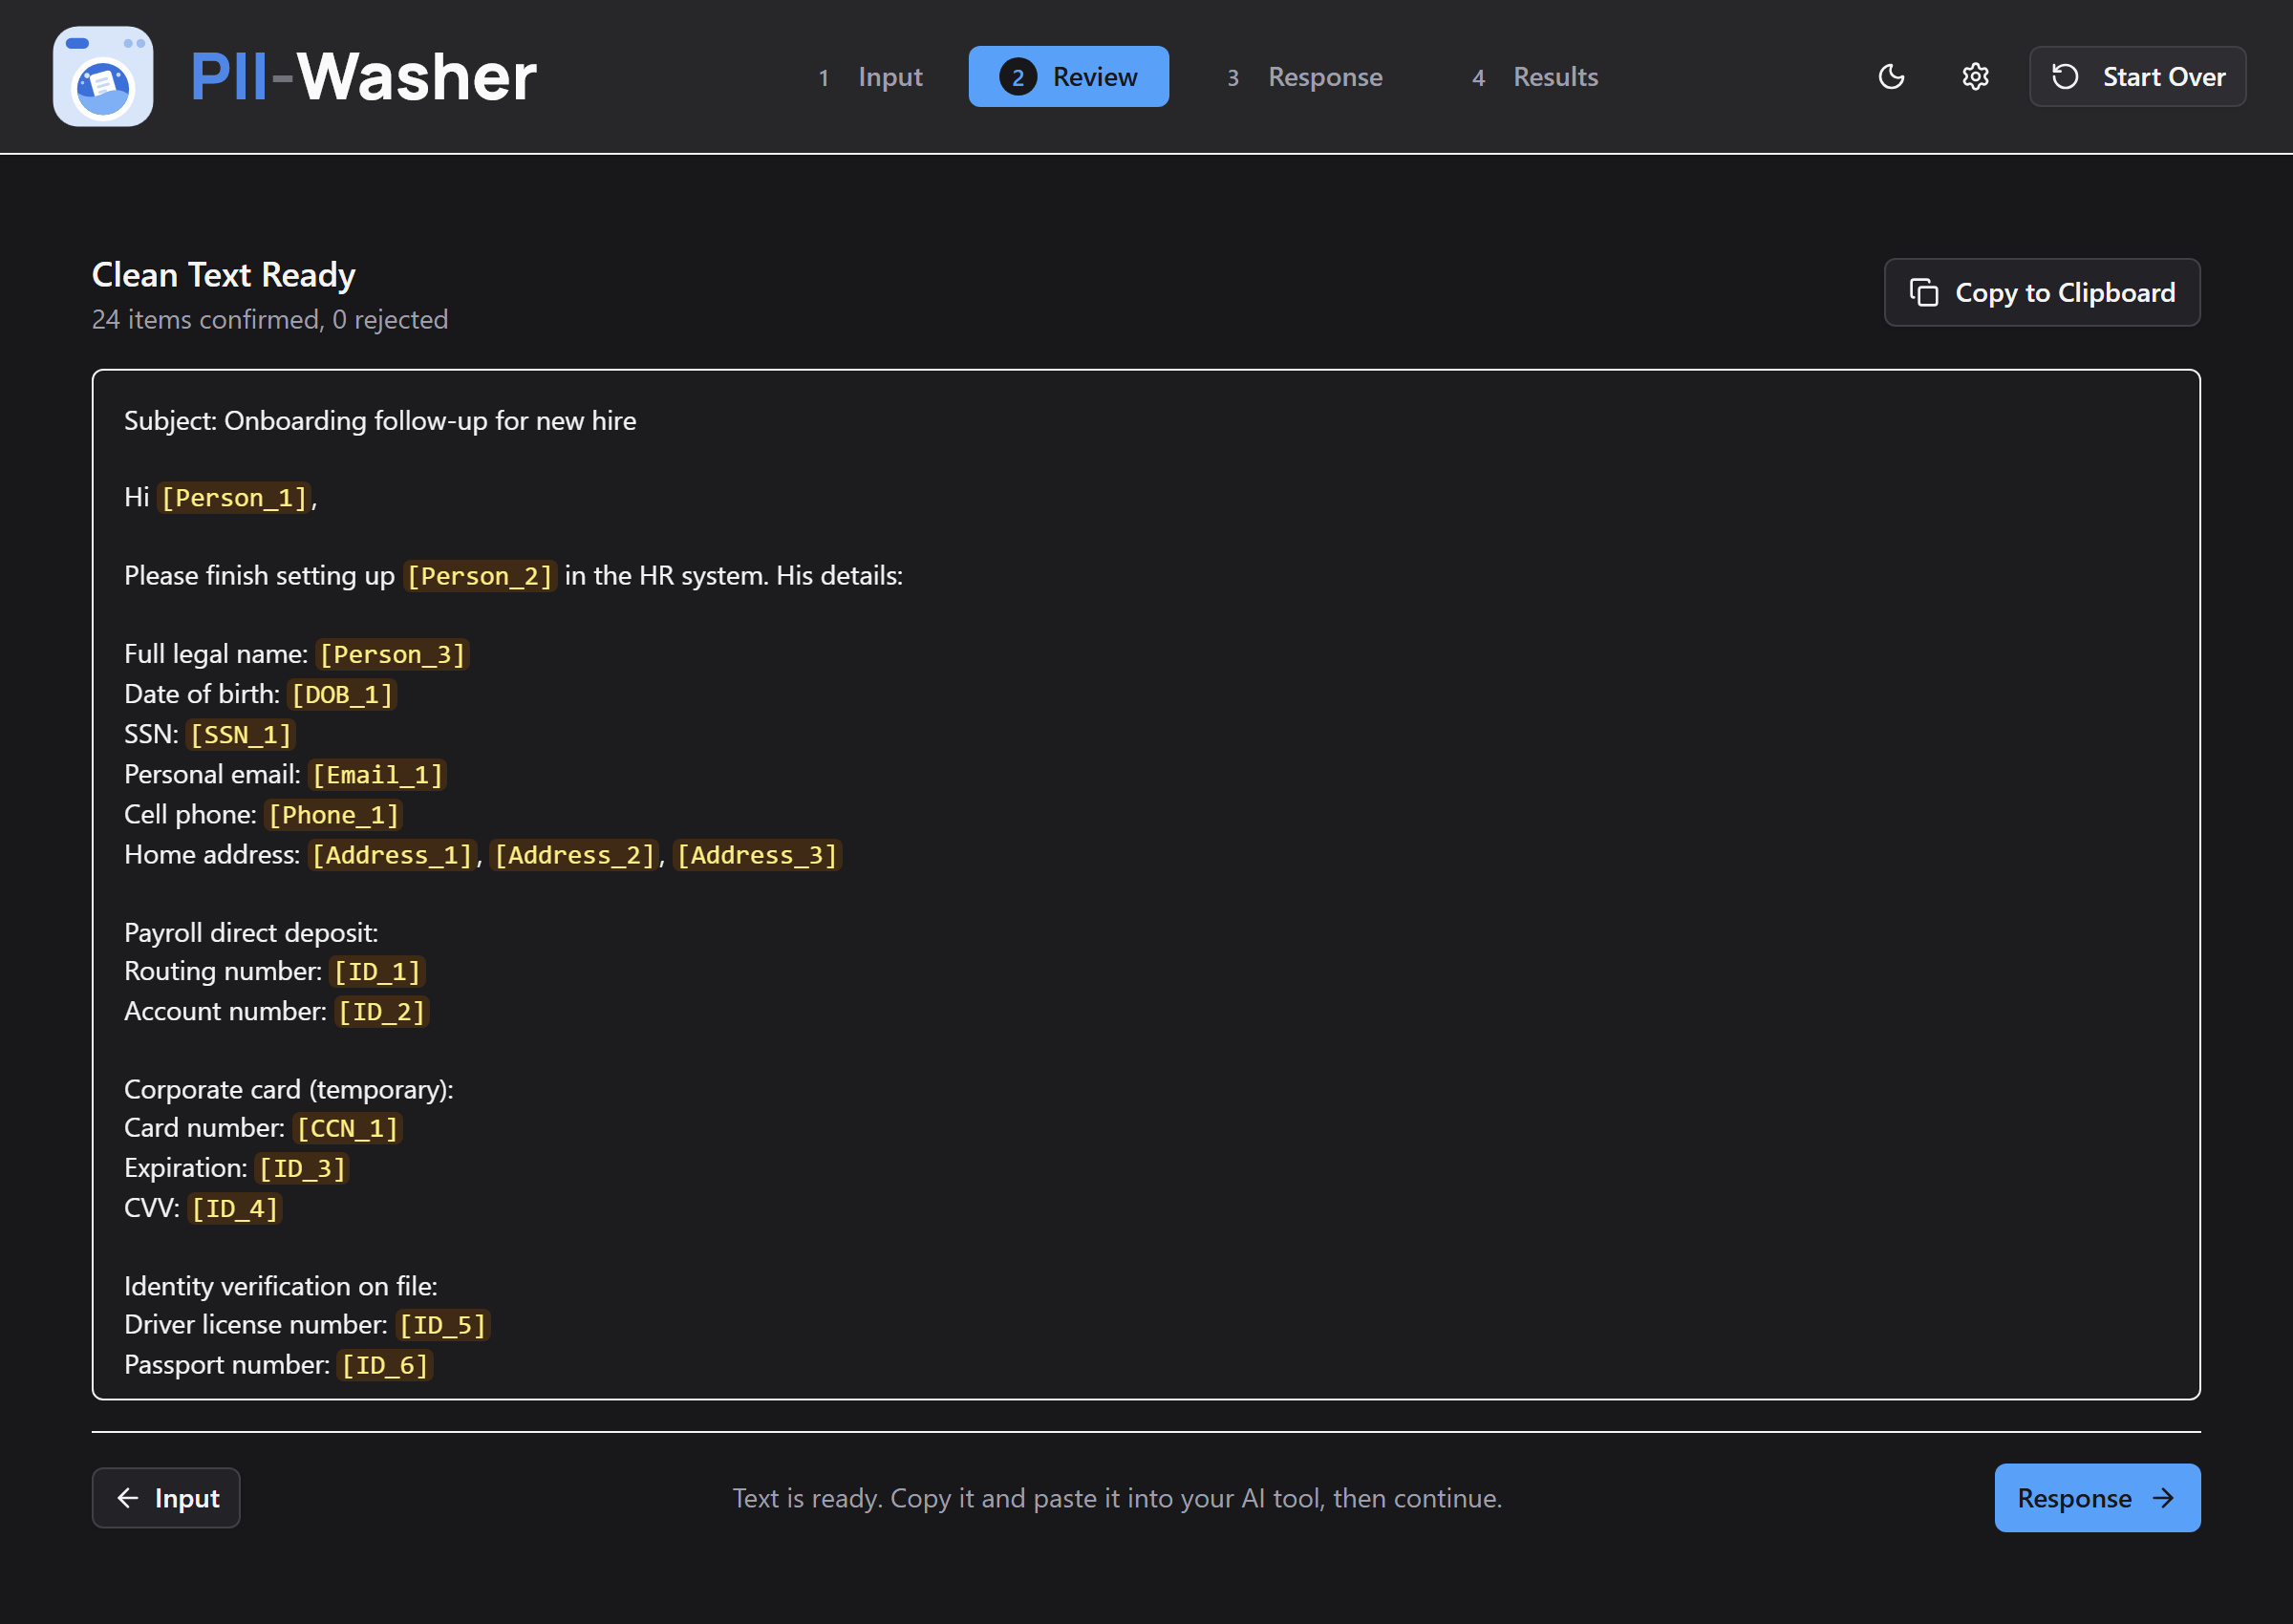
Task: Click the [Address_1] placeholder
Action: (x=392, y=855)
